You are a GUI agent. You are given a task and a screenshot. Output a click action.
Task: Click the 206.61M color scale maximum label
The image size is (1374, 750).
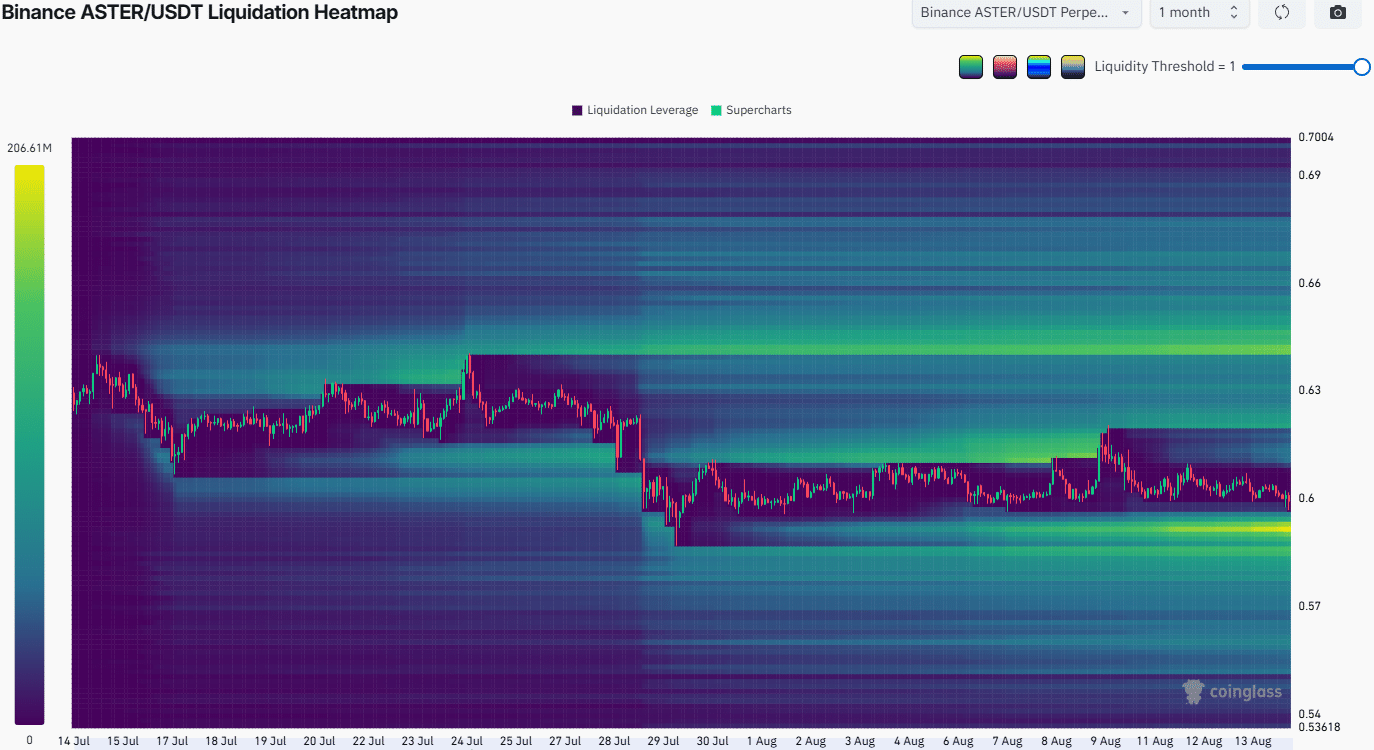[29, 148]
